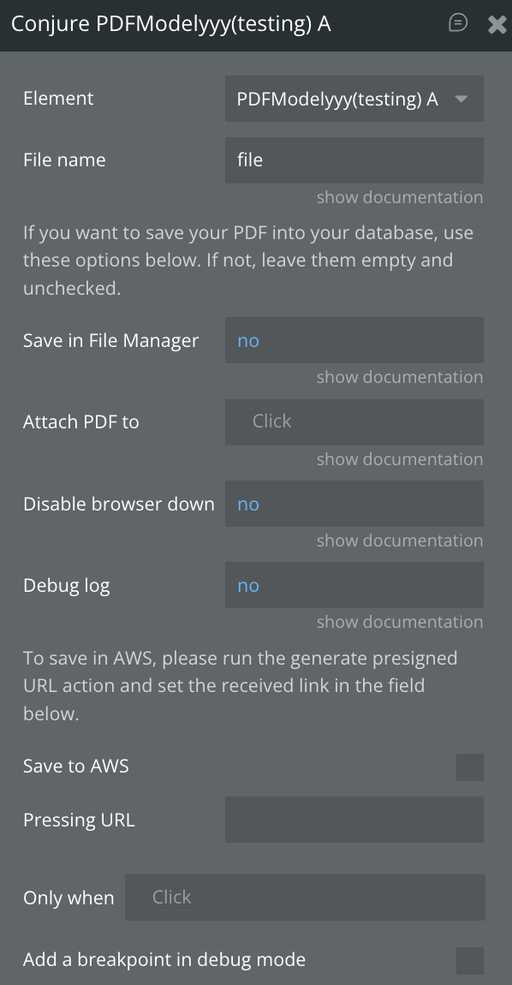512x985 pixels.
Task: Click the panel title Conjure PDFModelyyy(testing) A
Action: [x=171, y=24]
